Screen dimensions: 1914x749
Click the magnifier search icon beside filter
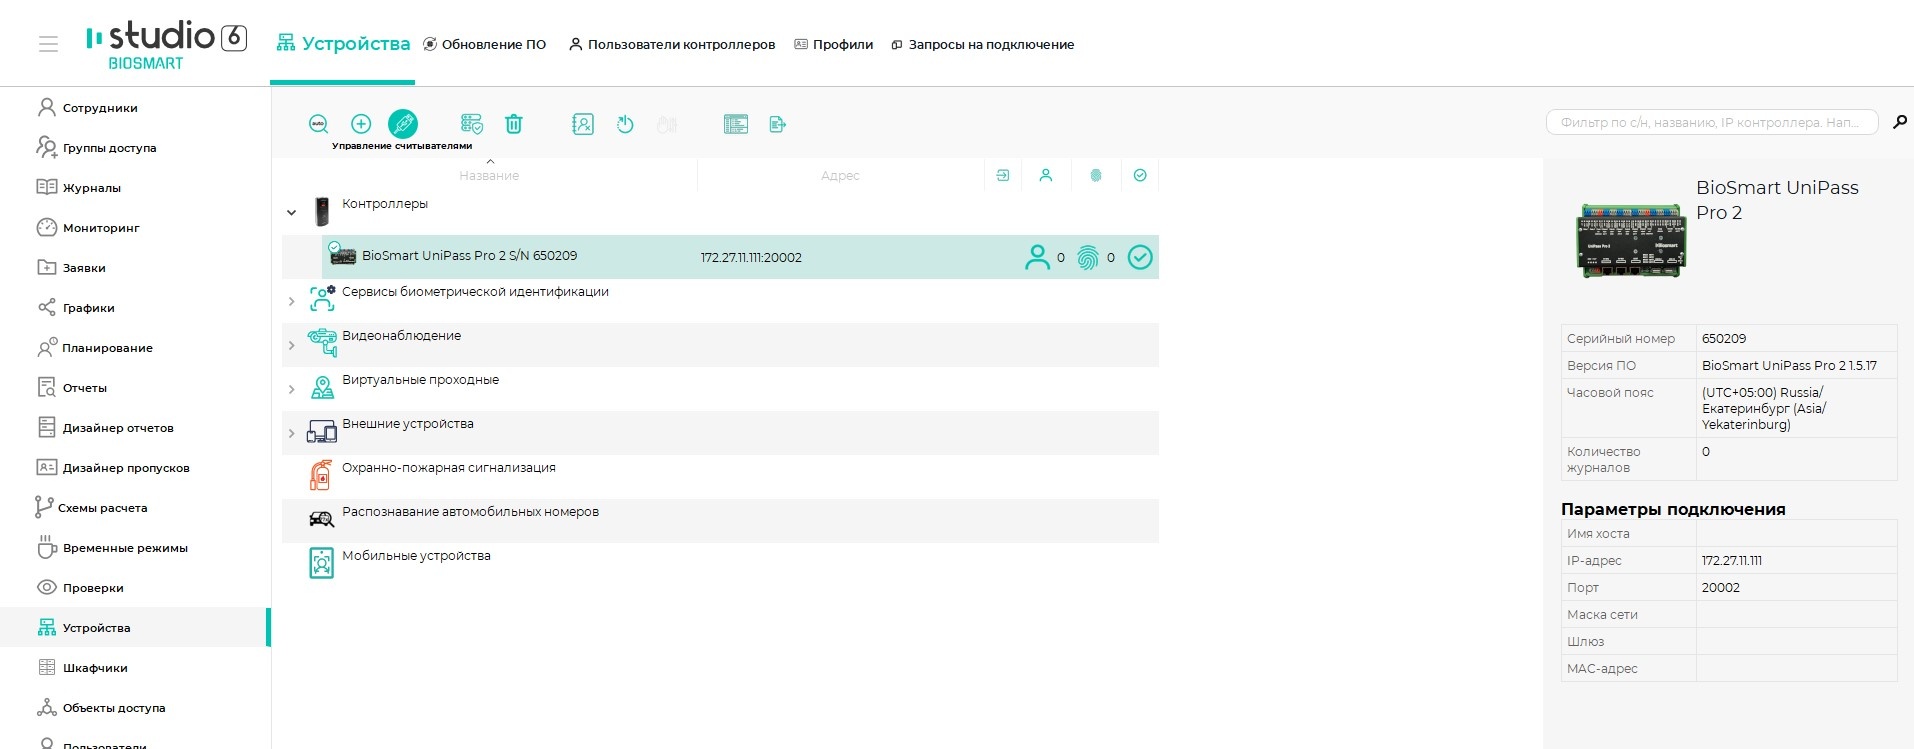1900,122
